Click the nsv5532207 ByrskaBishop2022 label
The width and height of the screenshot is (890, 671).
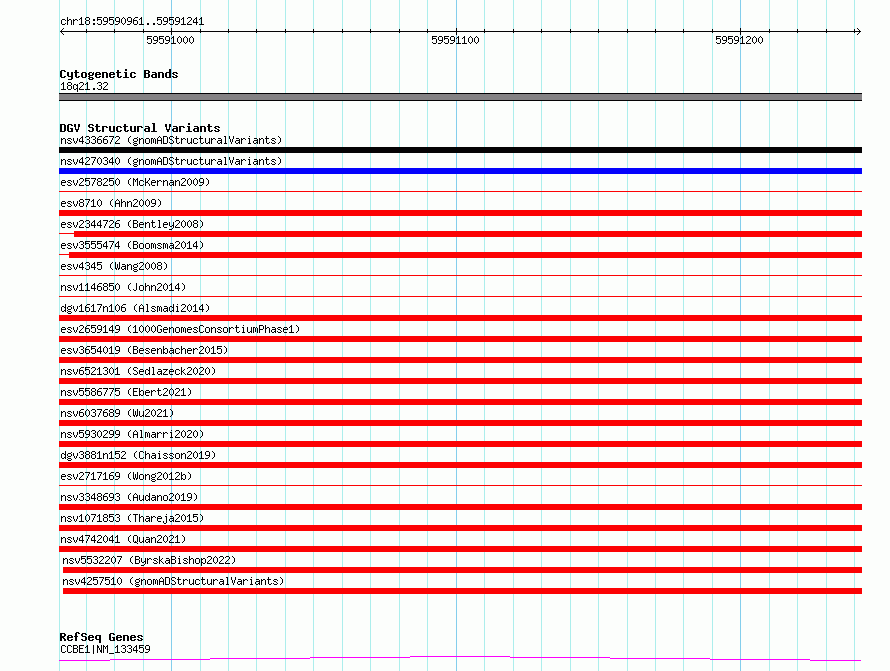coord(149,560)
